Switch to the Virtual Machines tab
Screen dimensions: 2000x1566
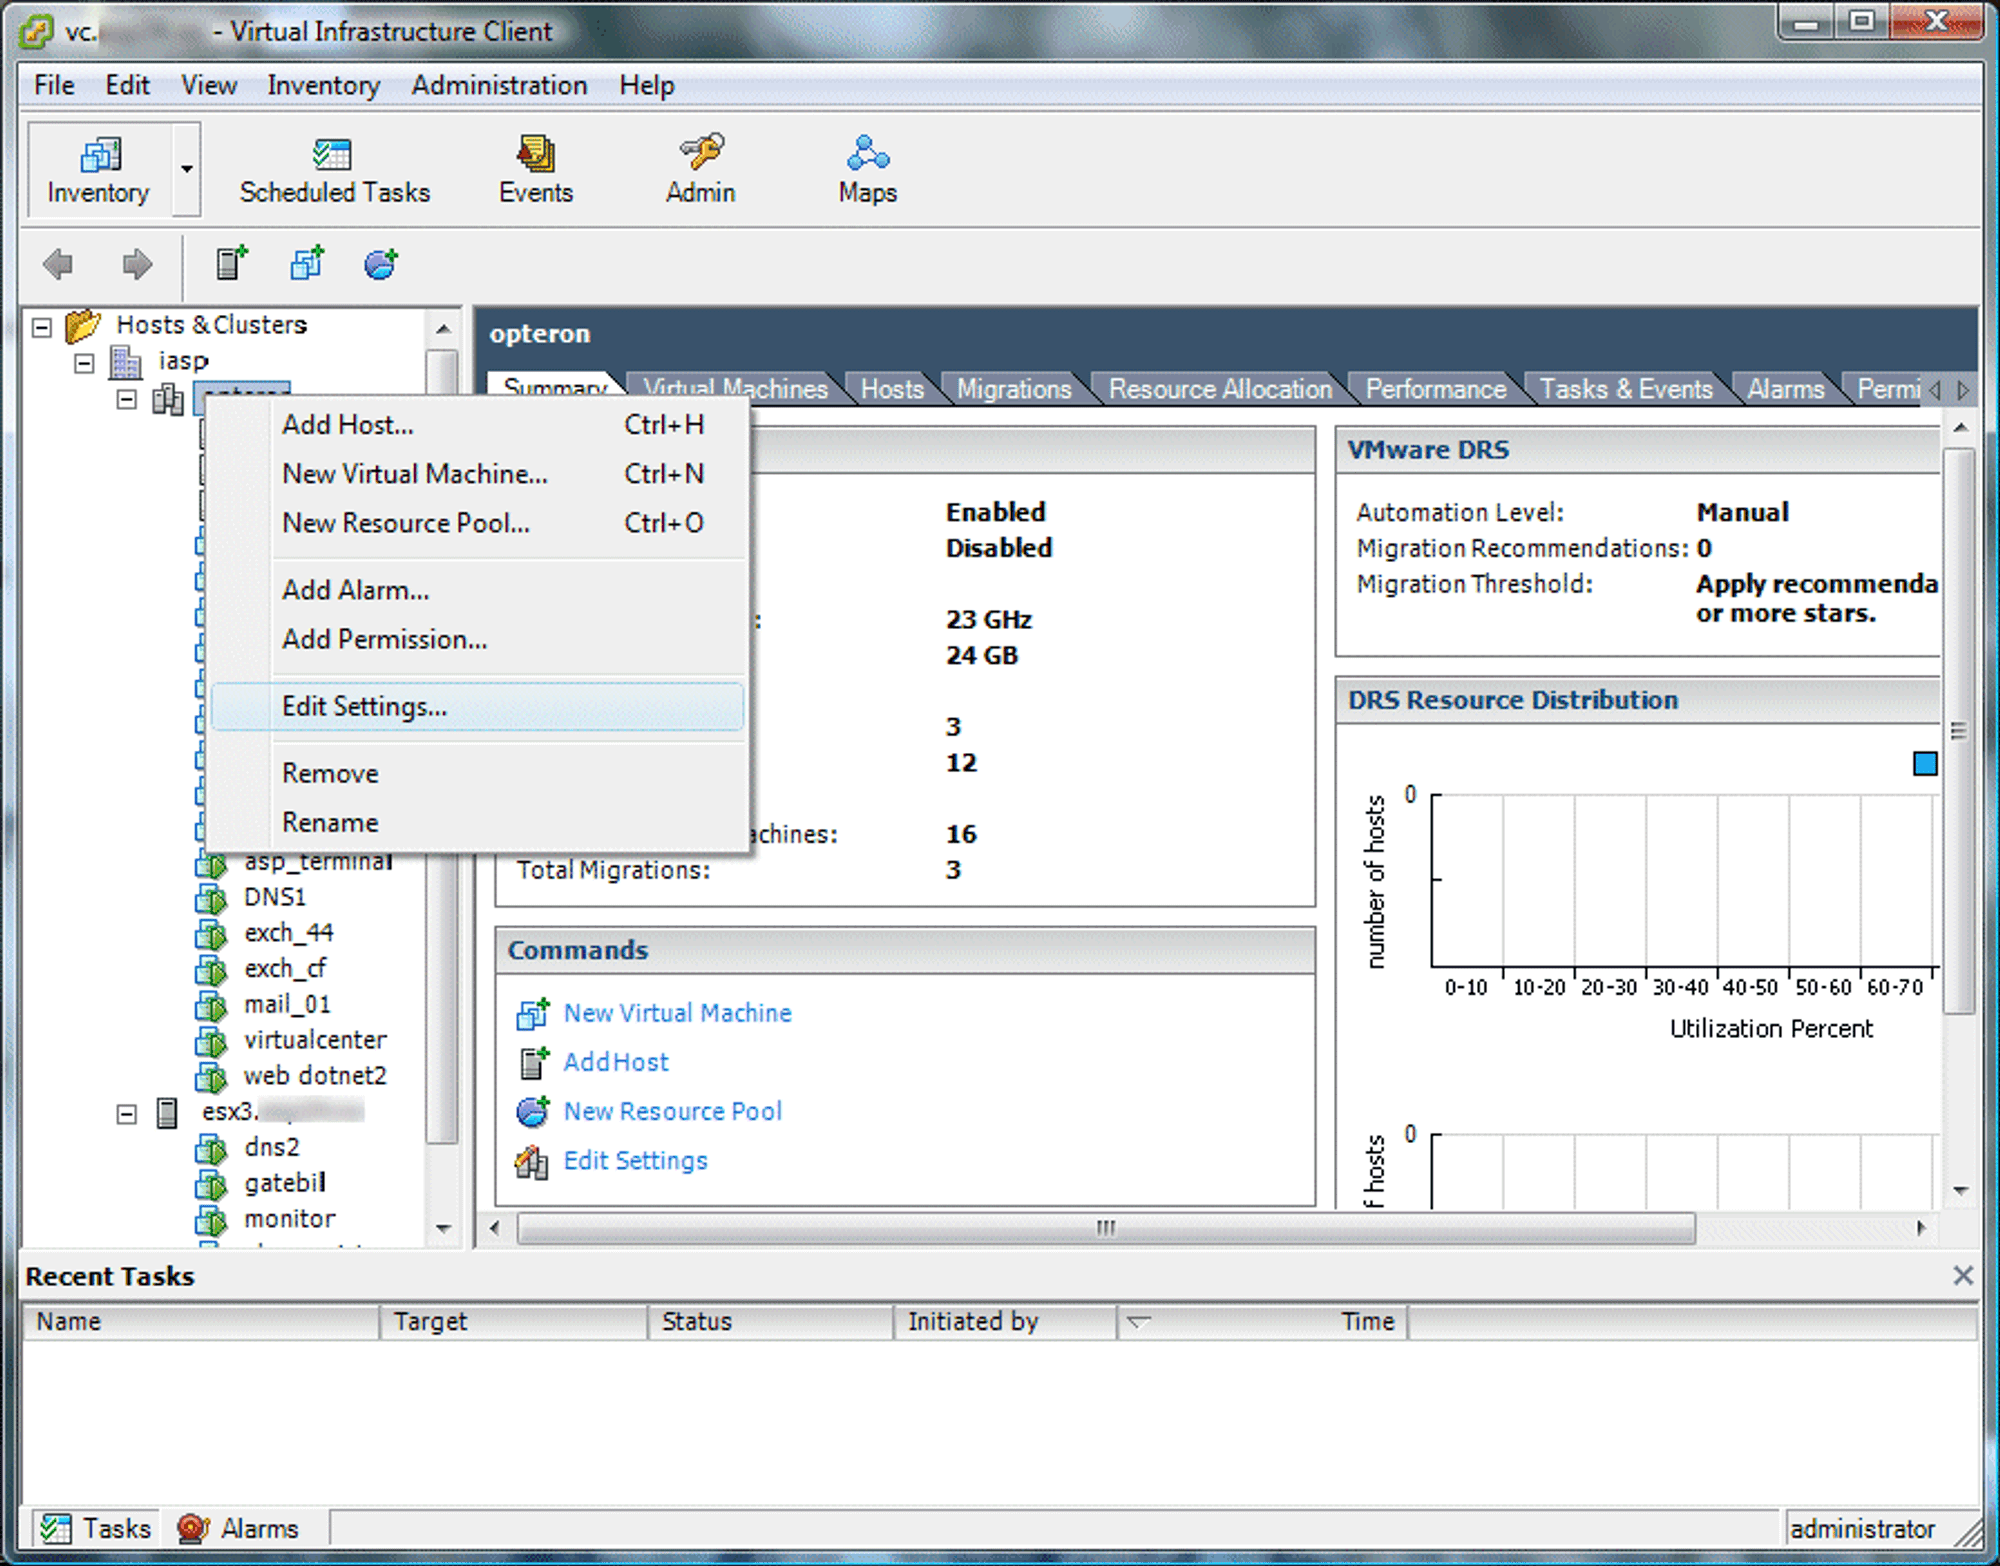pos(735,388)
